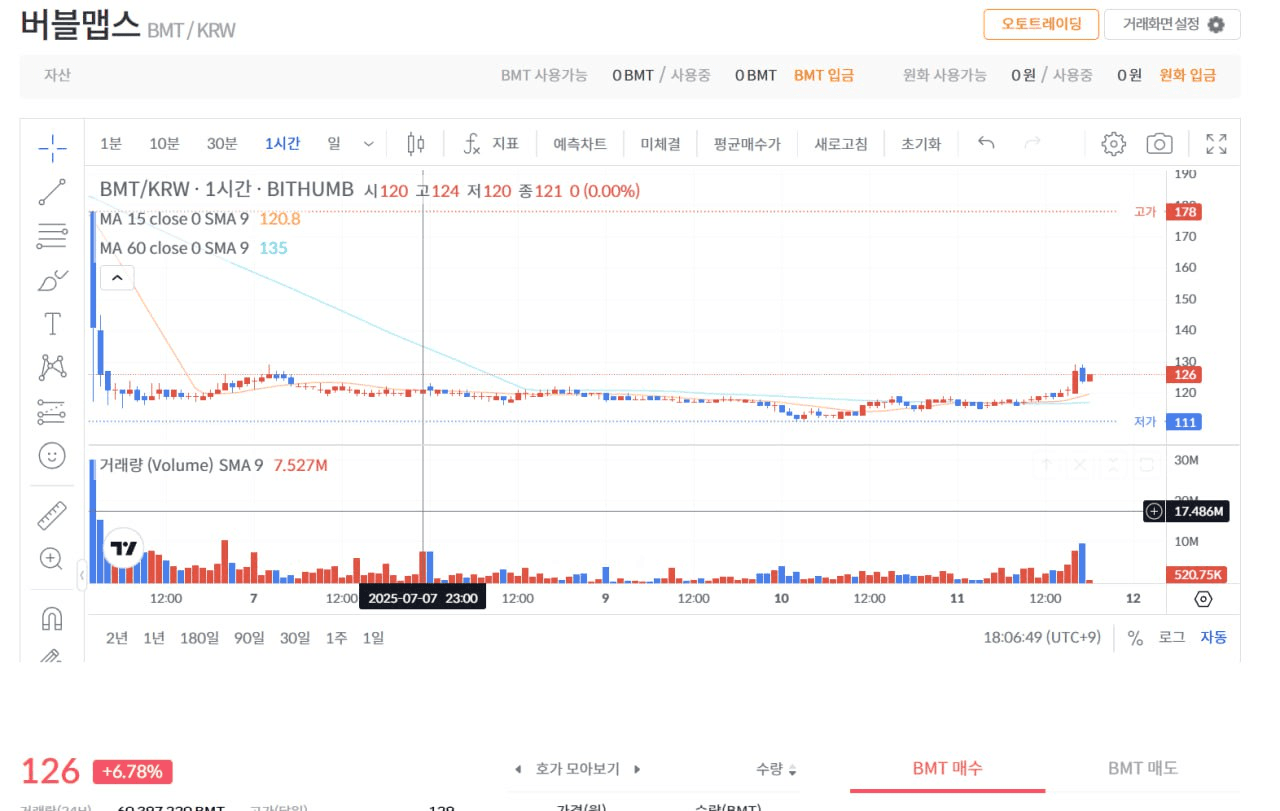Select the brush drawing tool
Screen dimensions: 1280x811
tap(52, 281)
